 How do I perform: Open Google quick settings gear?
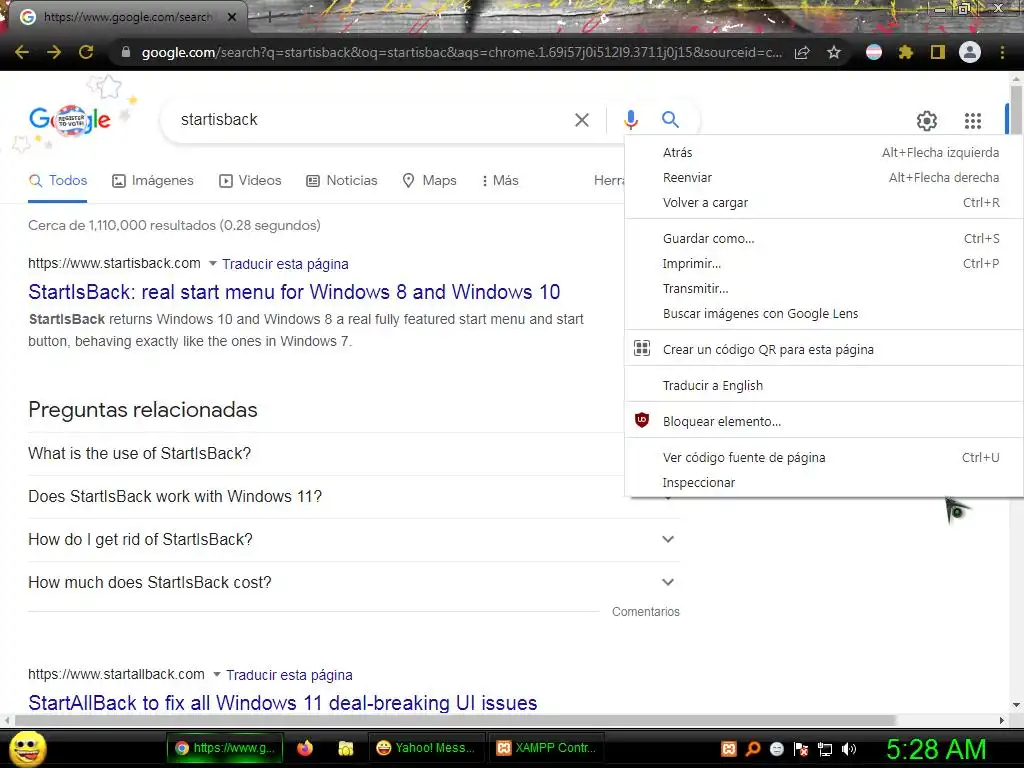927,120
